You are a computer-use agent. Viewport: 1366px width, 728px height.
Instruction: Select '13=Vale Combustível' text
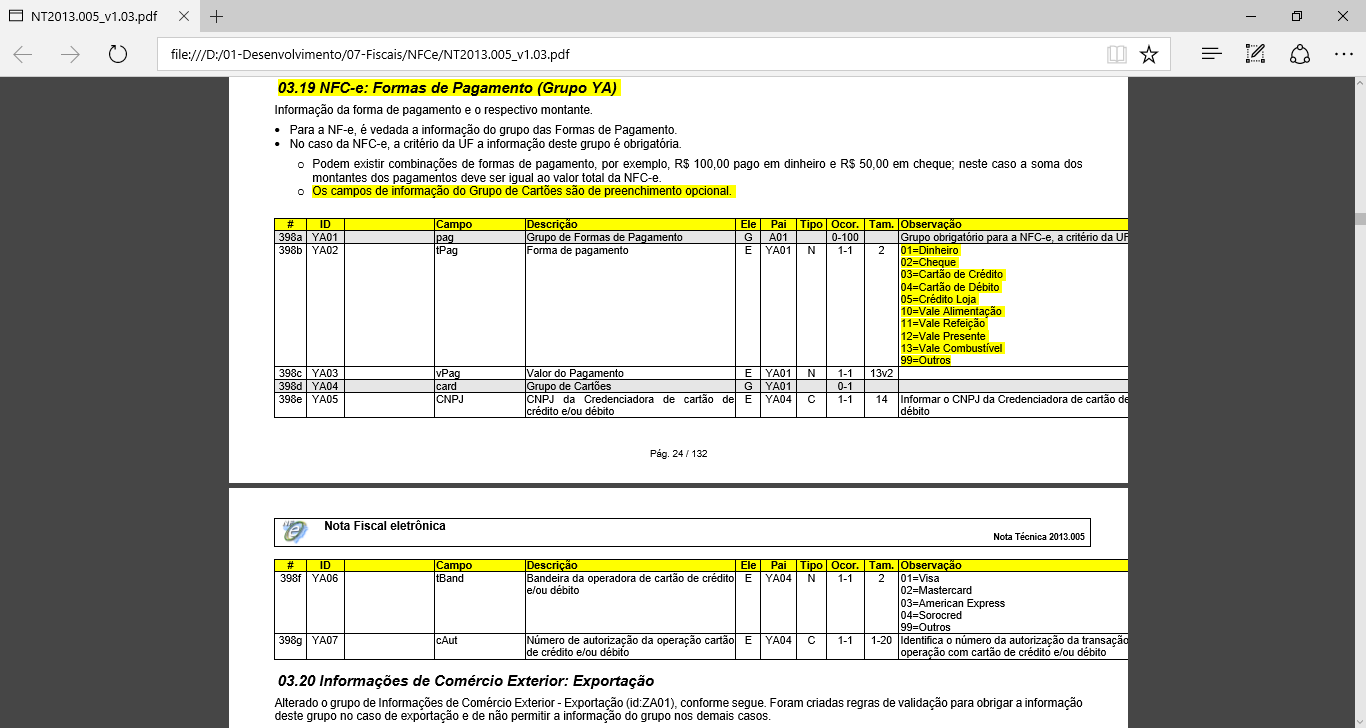952,348
